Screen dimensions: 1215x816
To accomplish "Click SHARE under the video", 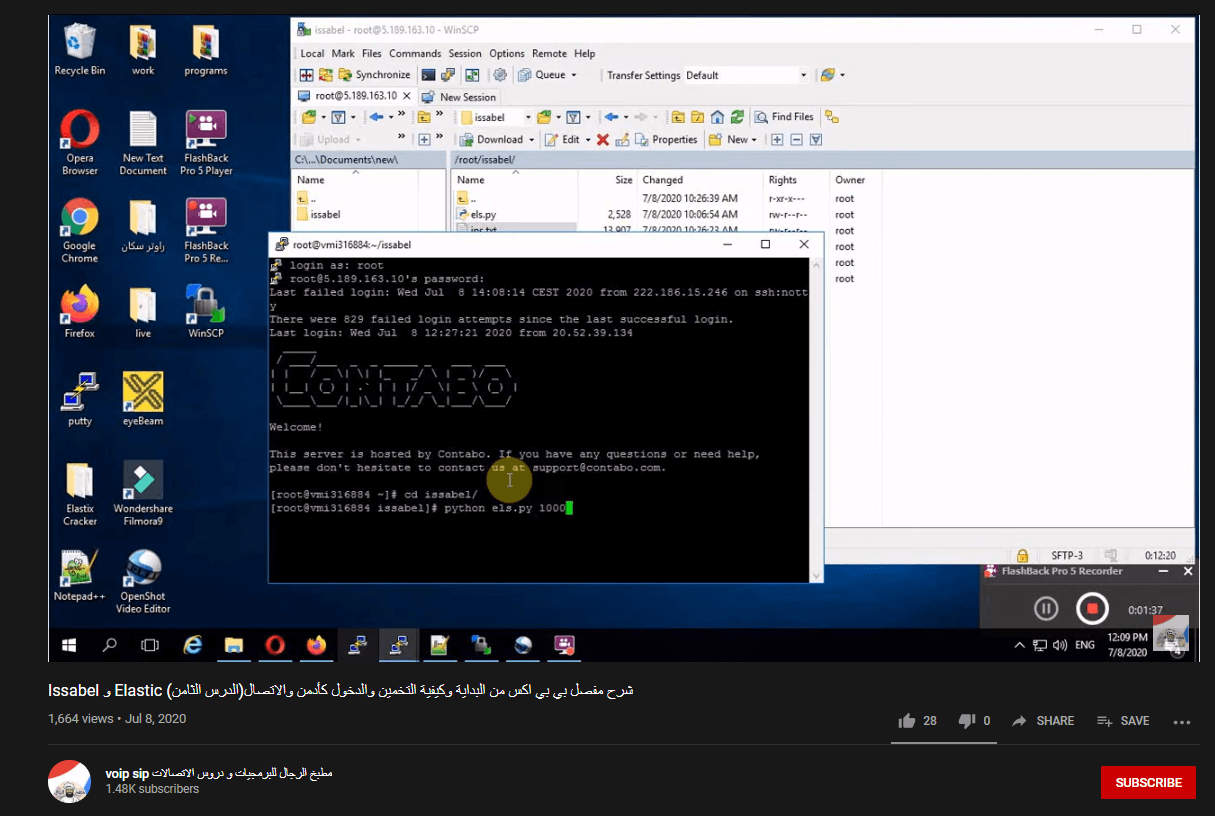I will (x=1043, y=721).
